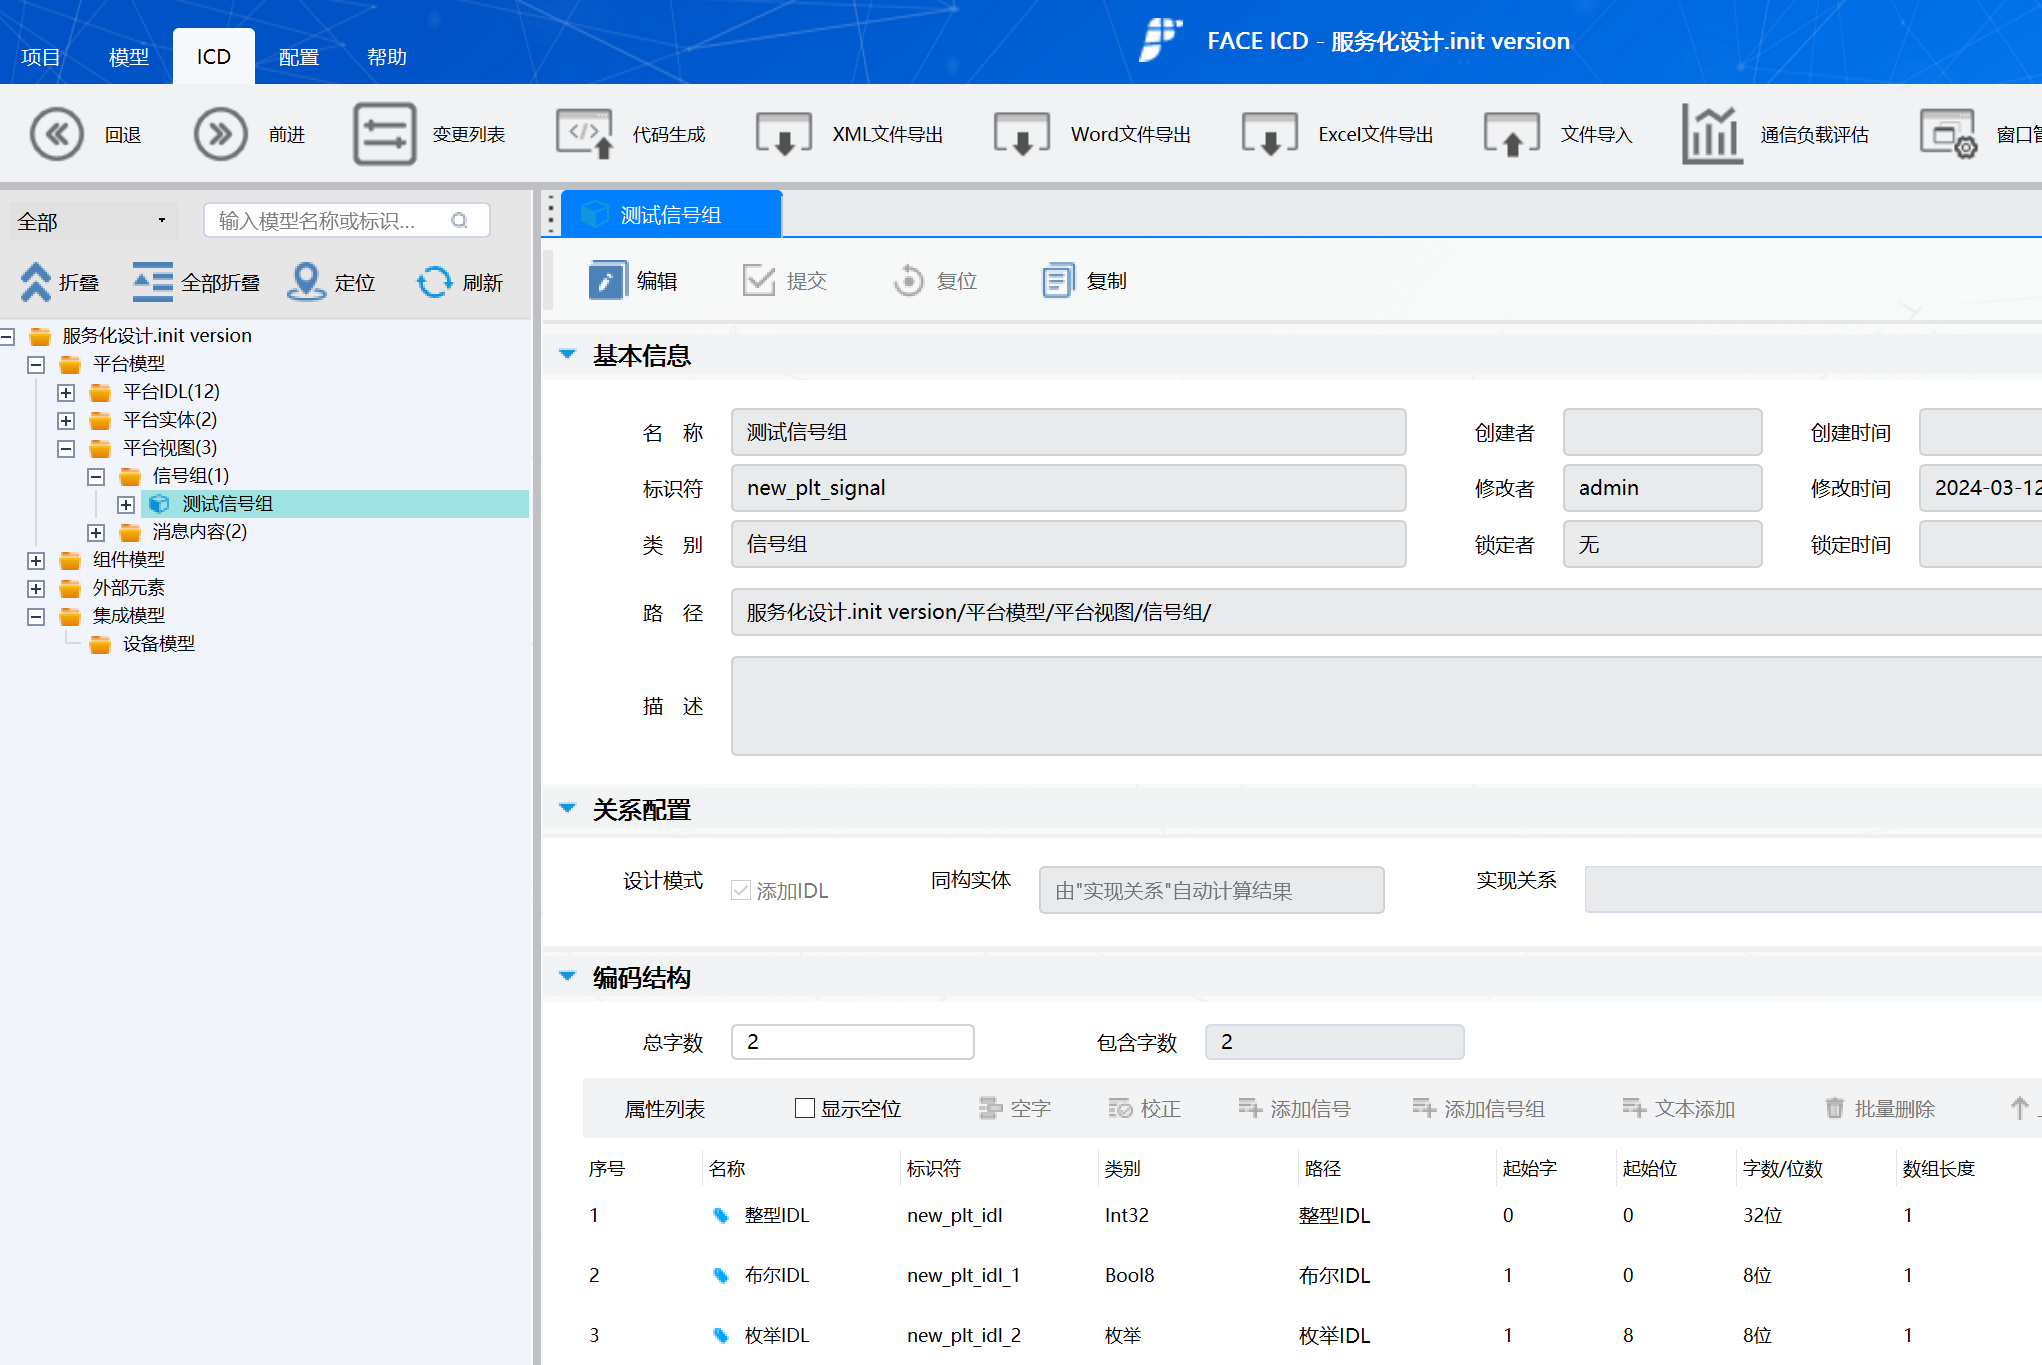The width and height of the screenshot is (2042, 1365).
Task: Click the 同构实体 field
Action: 1212,890
